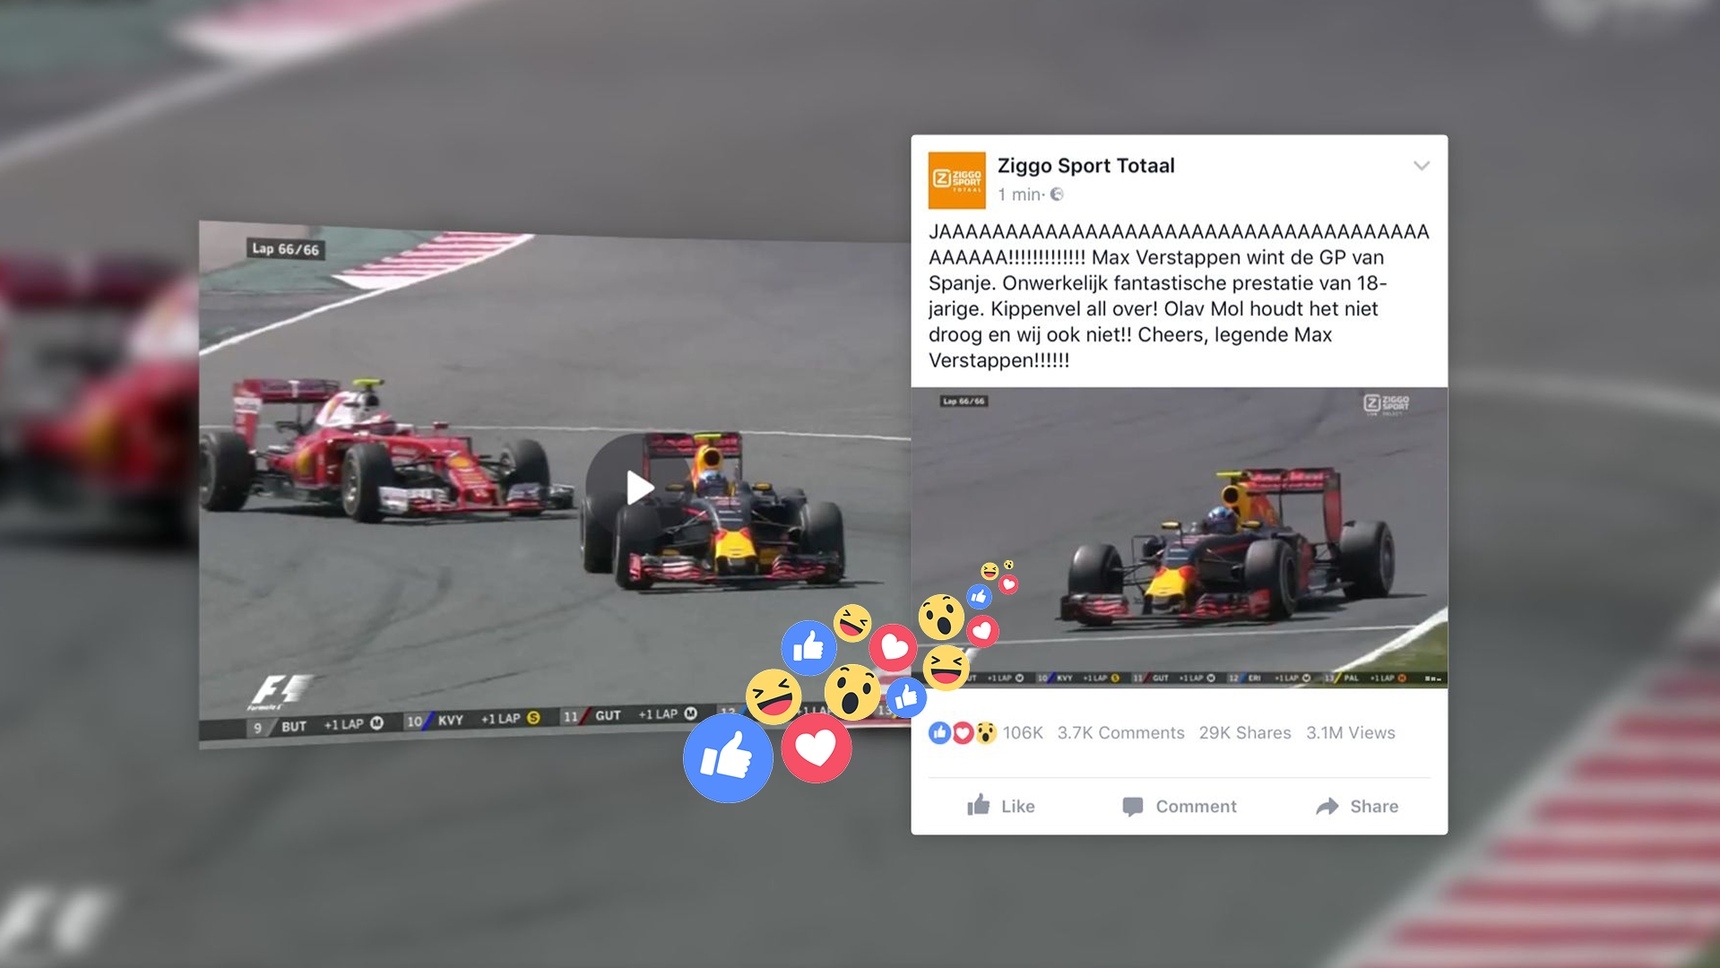This screenshot has height=968, width=1720.
Task: Click the love reaction icon in summary
Action: click(x=962, y=733)
